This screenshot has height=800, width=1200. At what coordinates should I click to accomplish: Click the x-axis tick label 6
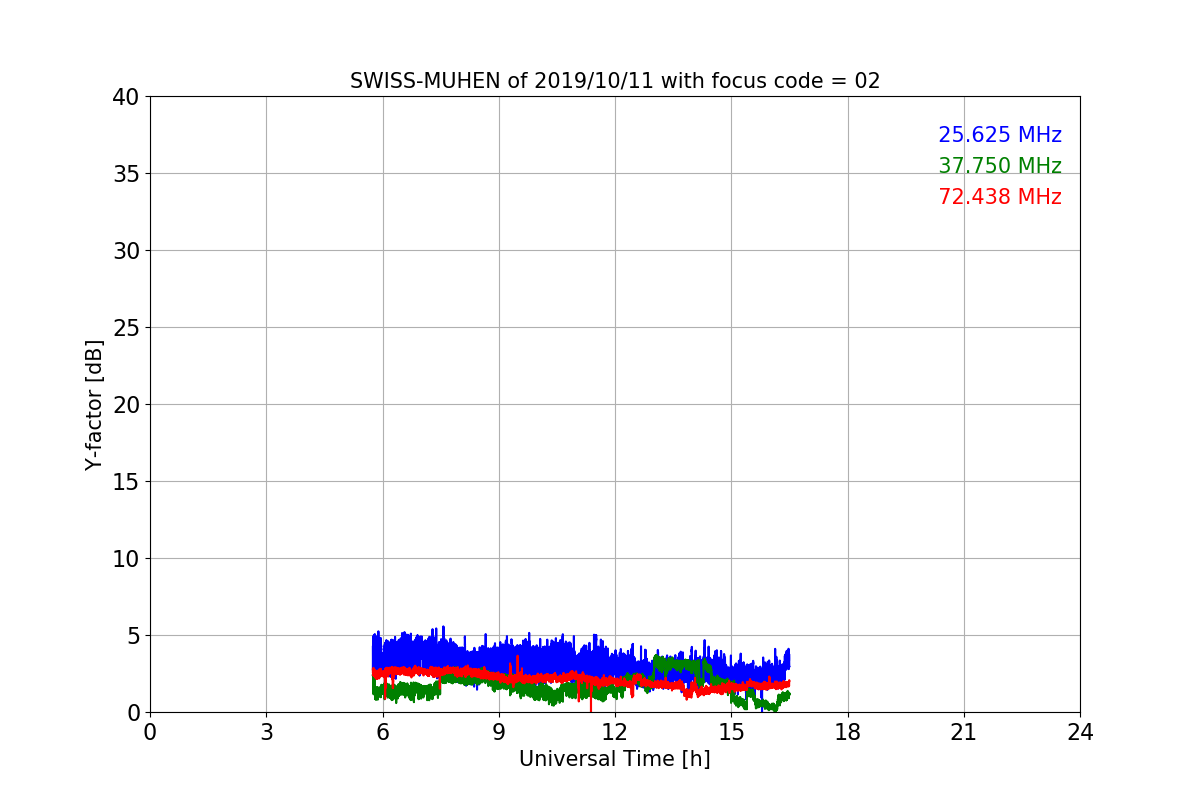[x=383, y=732]
